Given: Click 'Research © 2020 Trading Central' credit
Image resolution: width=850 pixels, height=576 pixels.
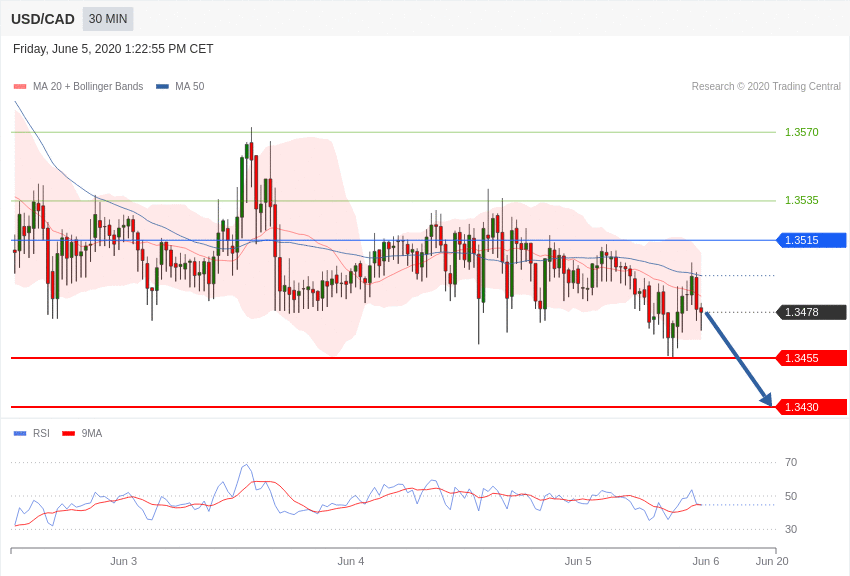Looking at the screenshot, I should coord(766,87).
